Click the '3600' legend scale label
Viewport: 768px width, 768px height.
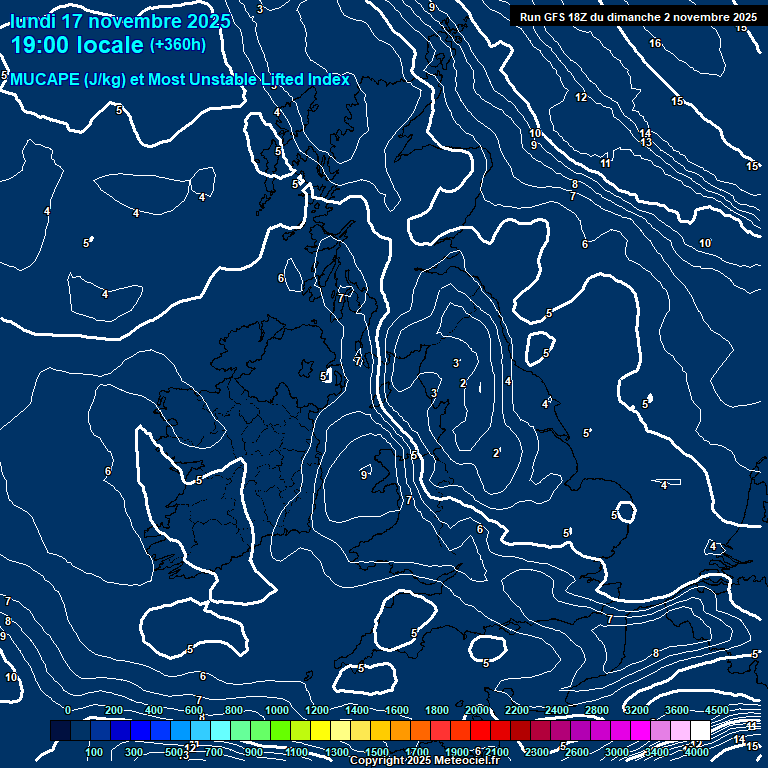click(x=677, y=710)
